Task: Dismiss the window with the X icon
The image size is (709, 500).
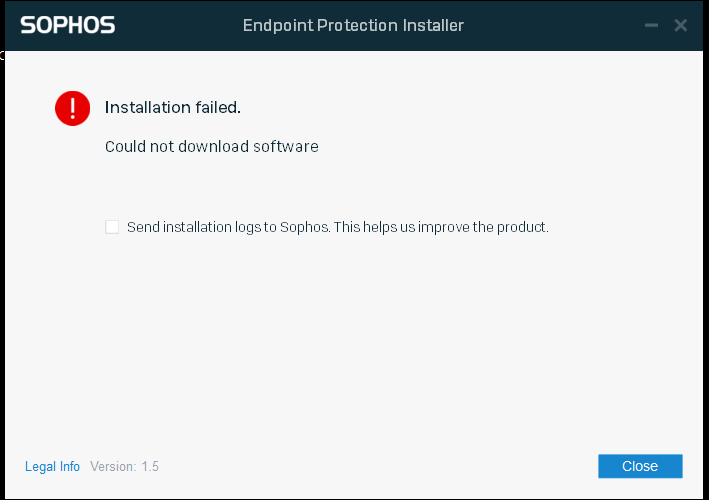Action: 681,25
